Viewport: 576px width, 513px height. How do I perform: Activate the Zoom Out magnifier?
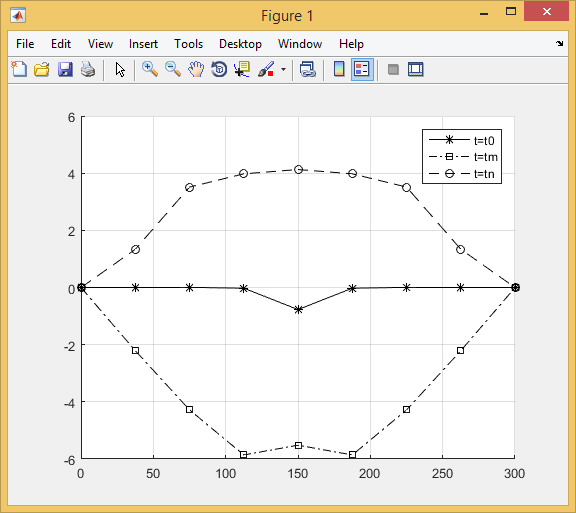click(173, 69)
